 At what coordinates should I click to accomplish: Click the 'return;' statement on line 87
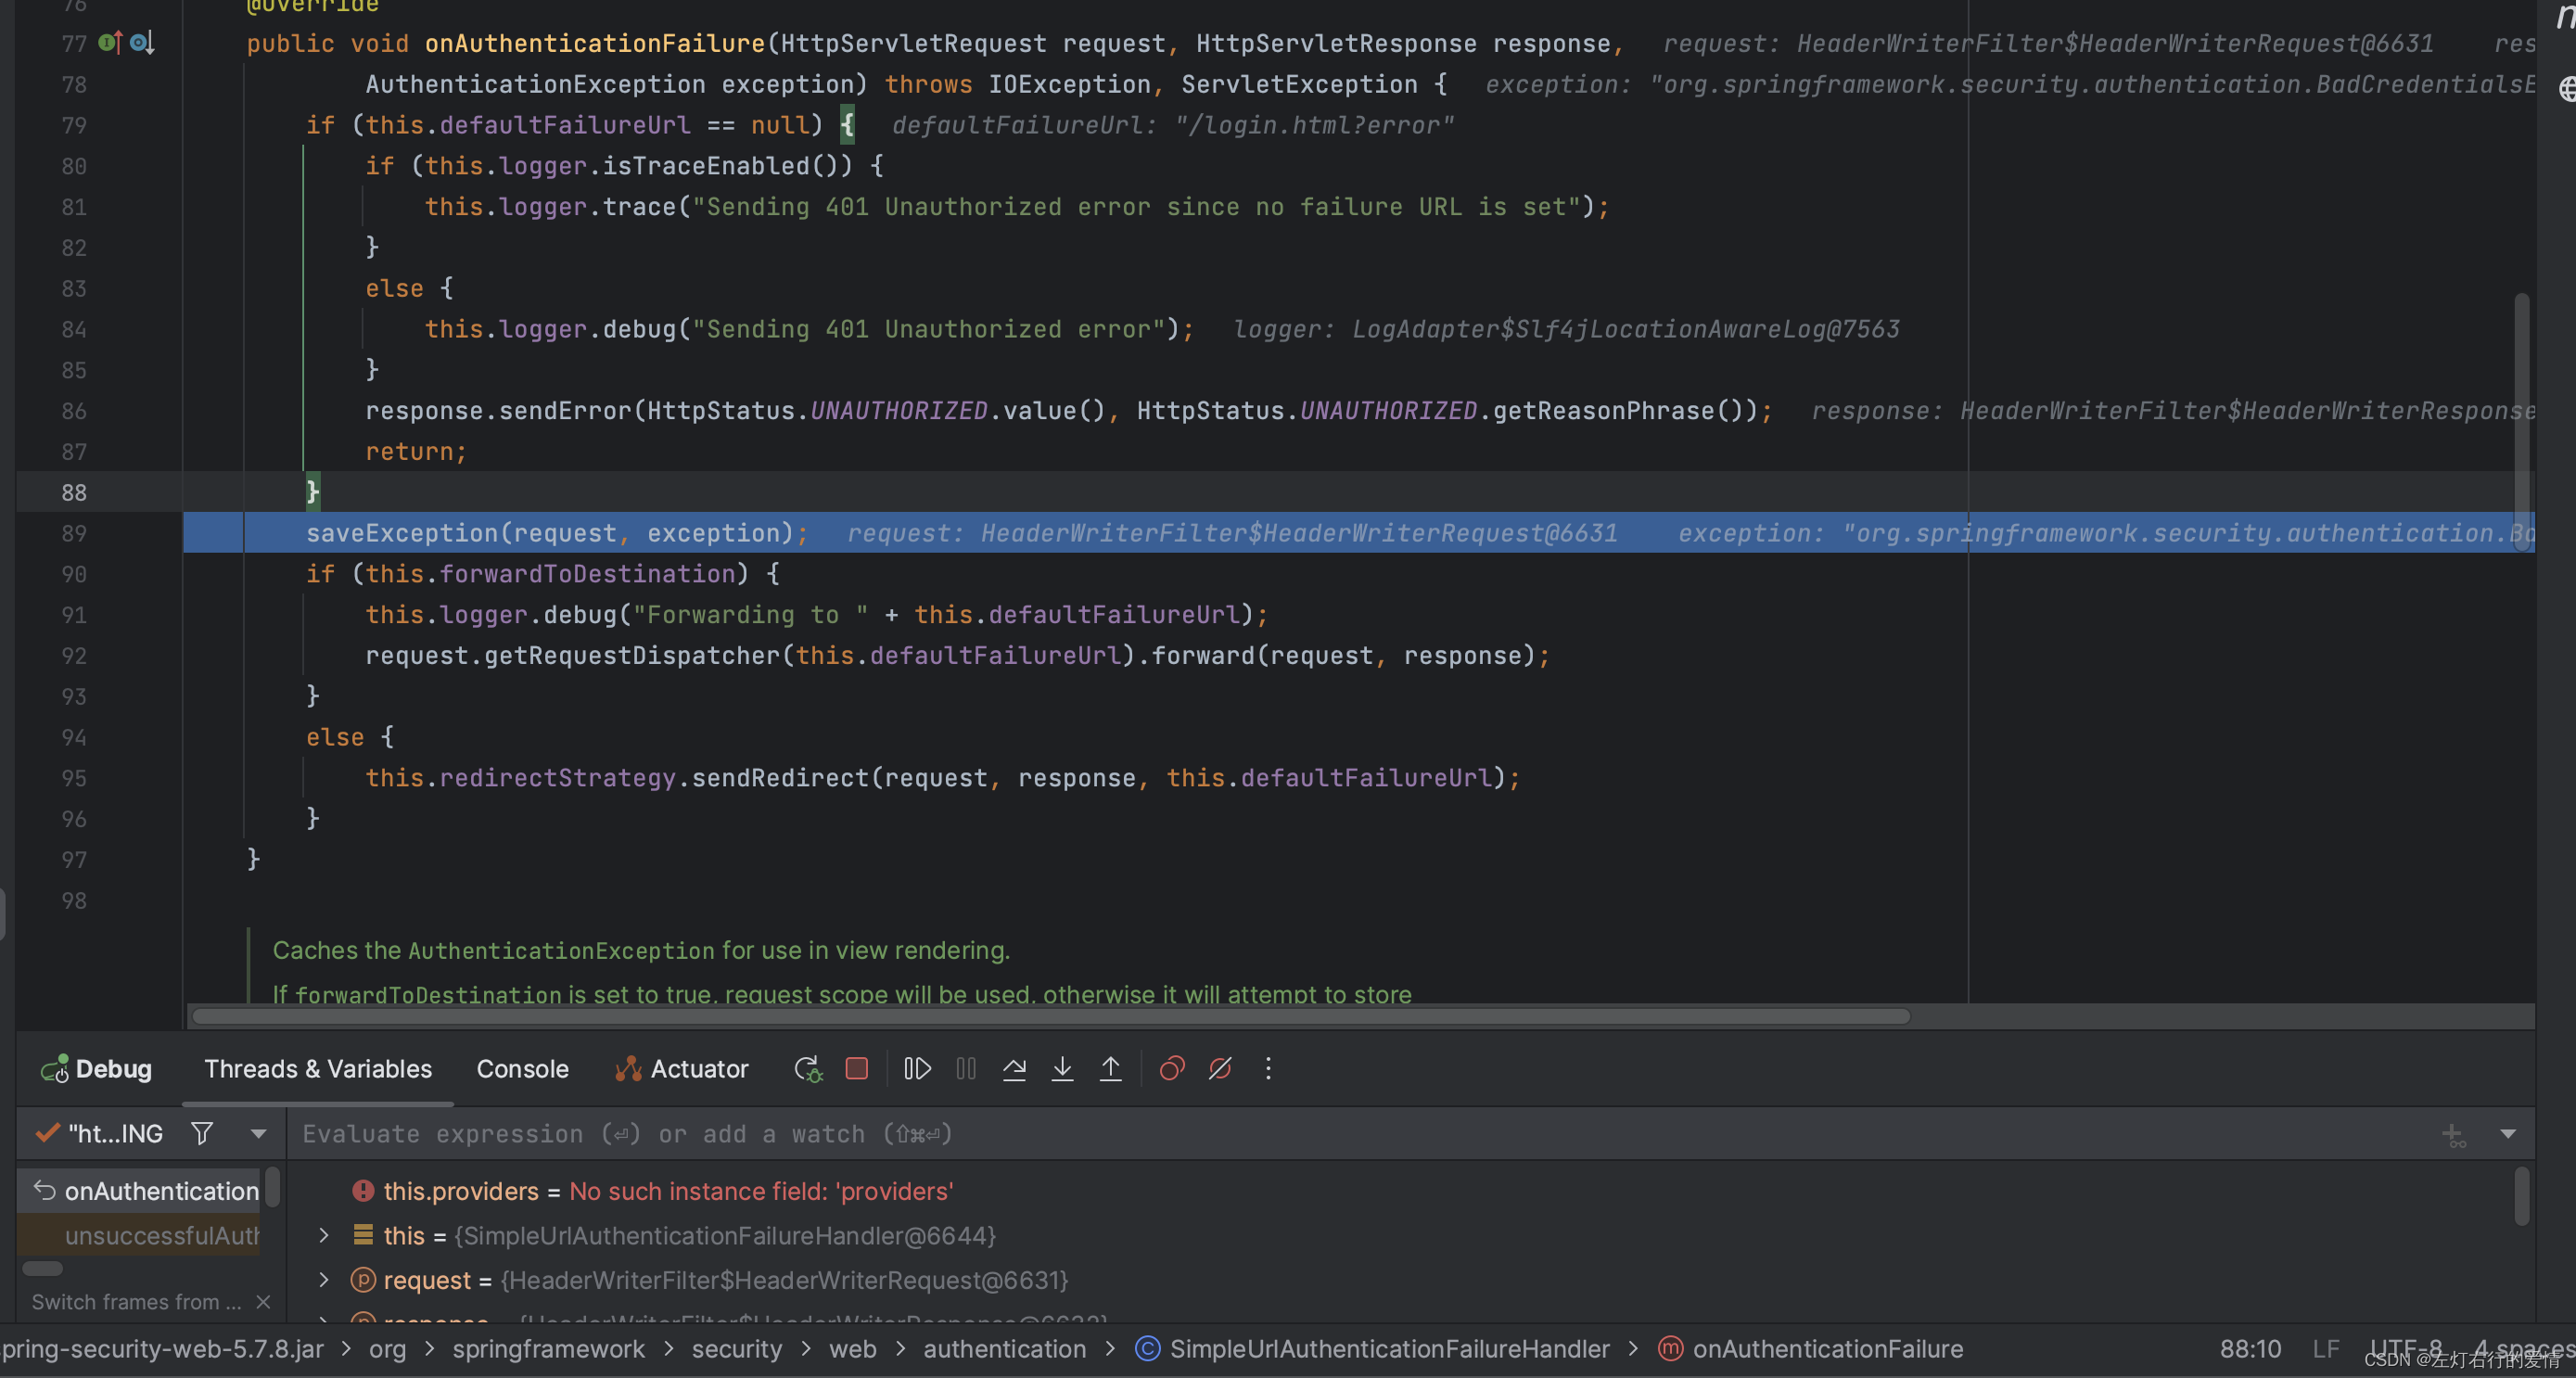[415, 452]
